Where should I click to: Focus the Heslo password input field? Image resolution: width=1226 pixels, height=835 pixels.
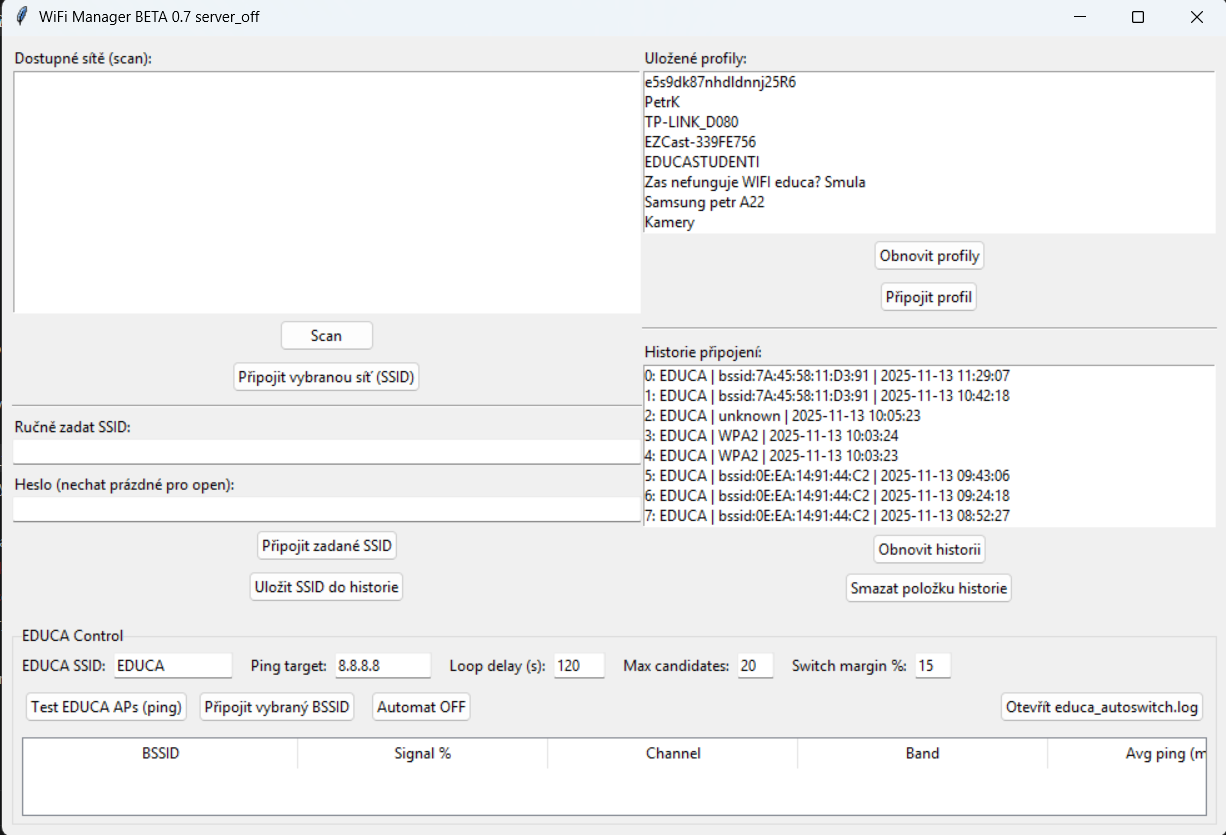[x=326, y=509]
